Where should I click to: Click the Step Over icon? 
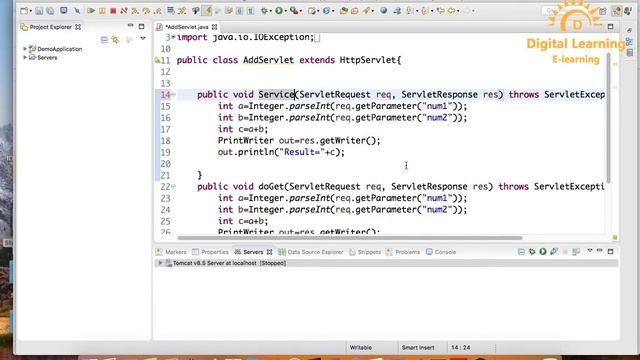point(146,11)
